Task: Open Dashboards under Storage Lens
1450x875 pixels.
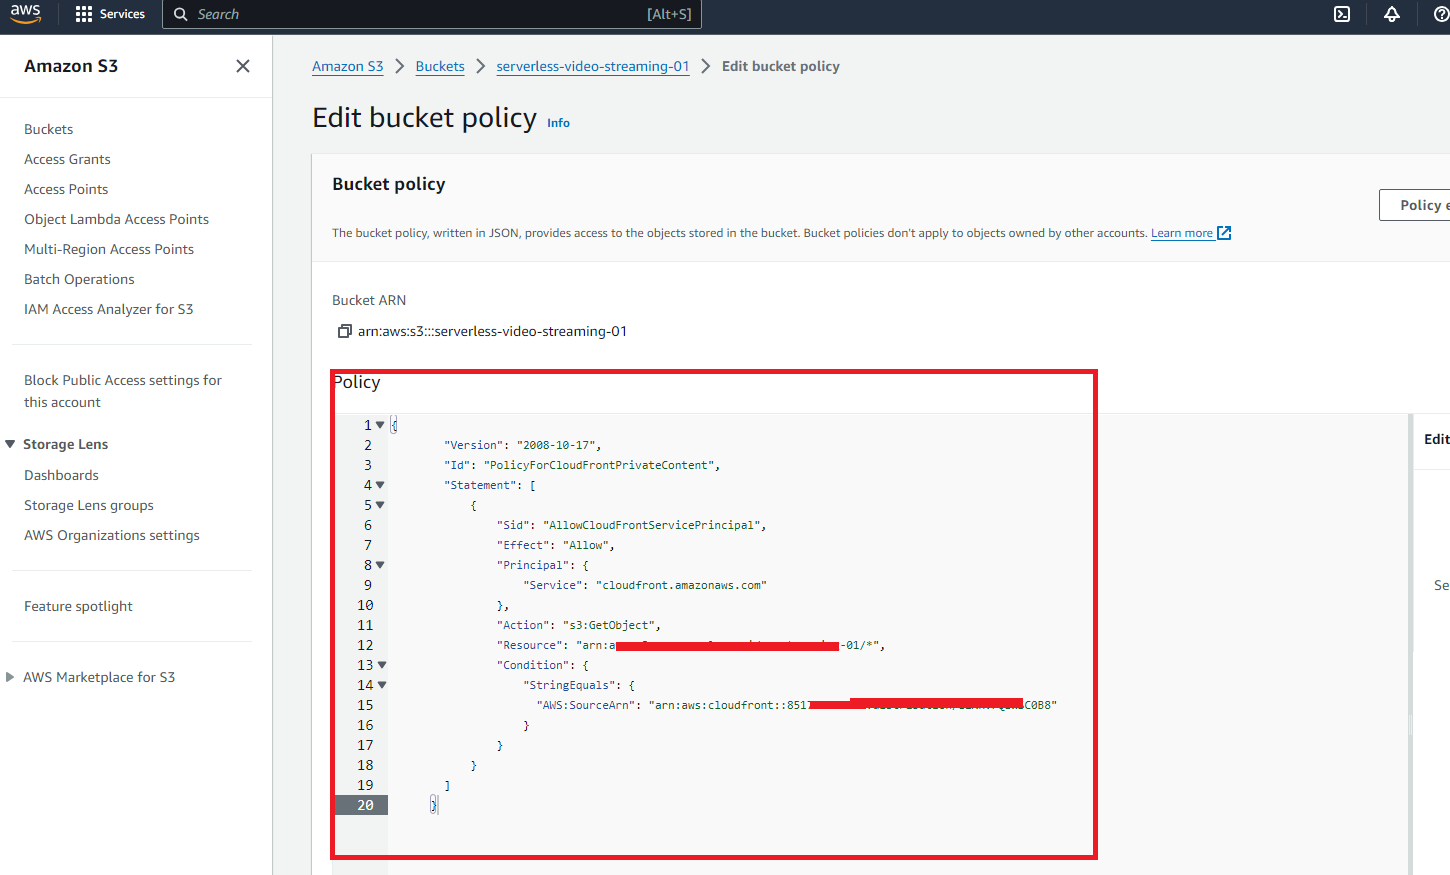Action: pos(61,475)
